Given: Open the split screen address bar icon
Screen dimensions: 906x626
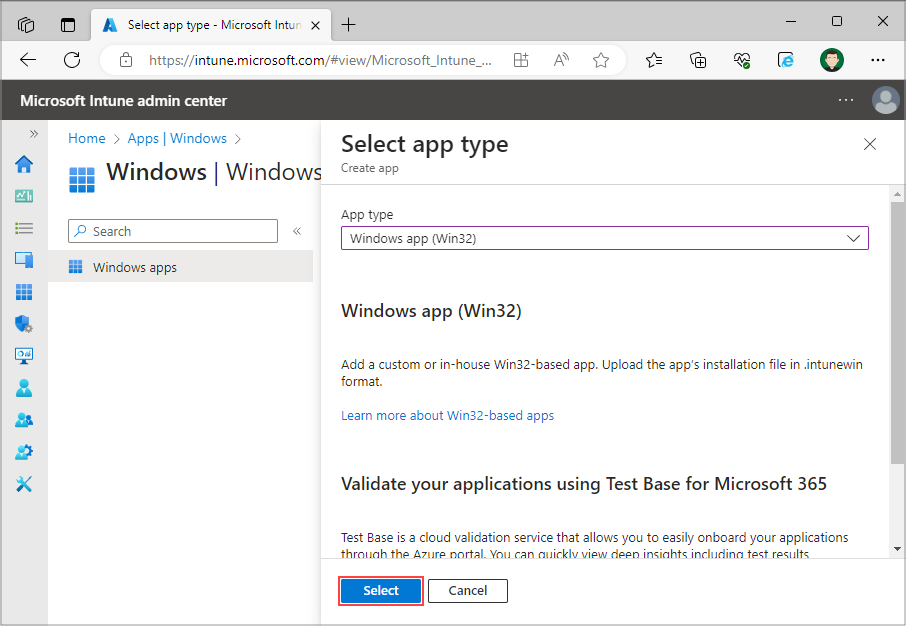Looking at the screenshot, I should click(521, 60).
